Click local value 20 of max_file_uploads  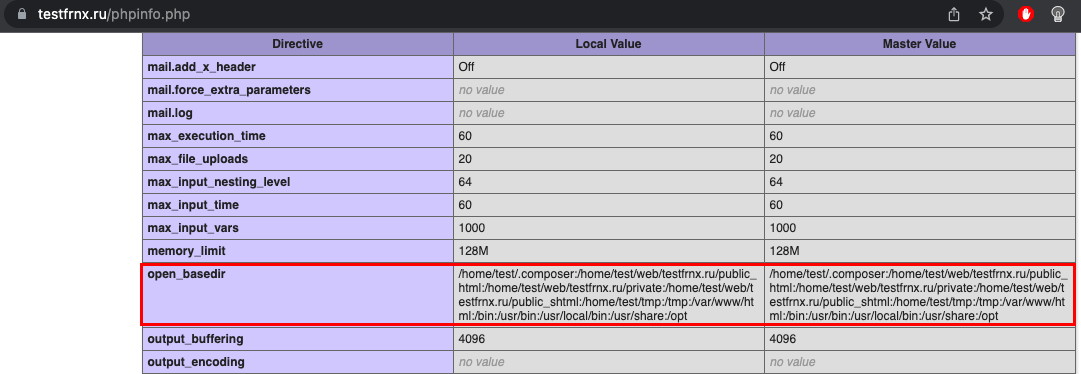465,159
